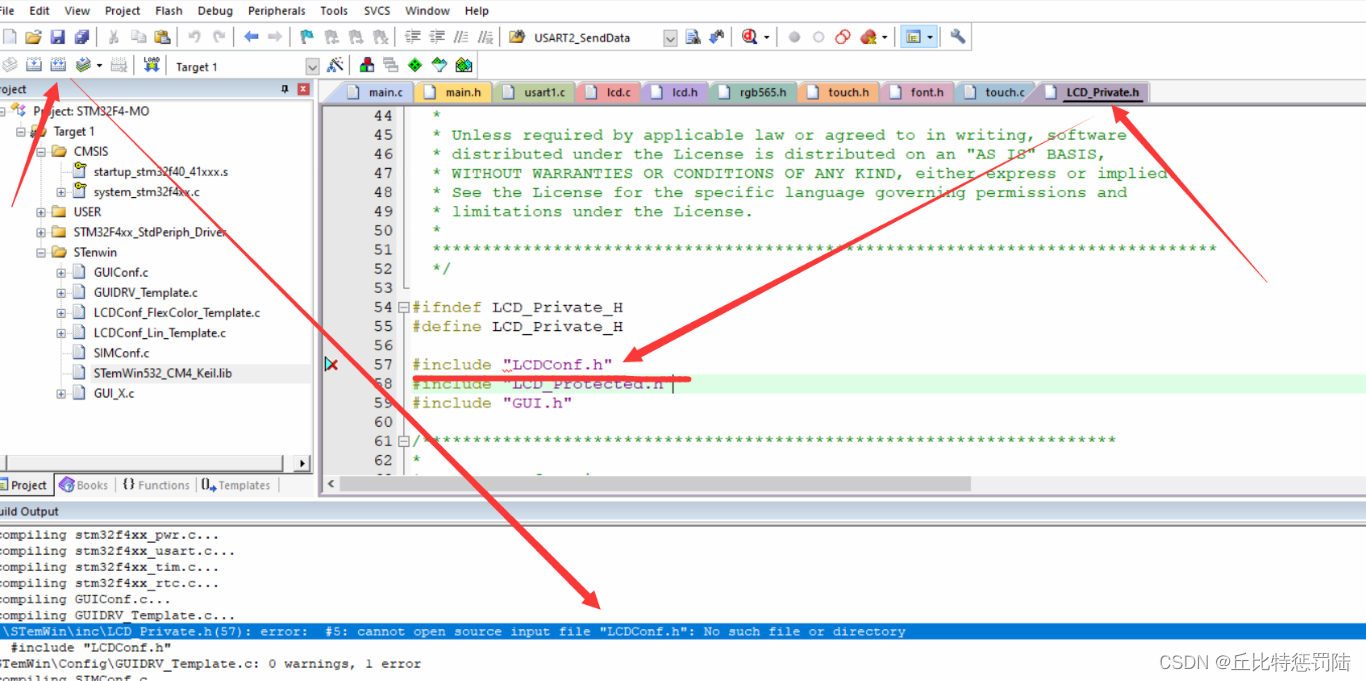Click the incremental find binoculars icon

(716, 37)
